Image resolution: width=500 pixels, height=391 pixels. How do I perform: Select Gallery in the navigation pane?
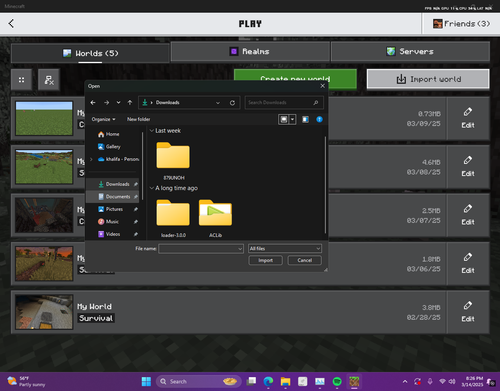coord(113,147)
